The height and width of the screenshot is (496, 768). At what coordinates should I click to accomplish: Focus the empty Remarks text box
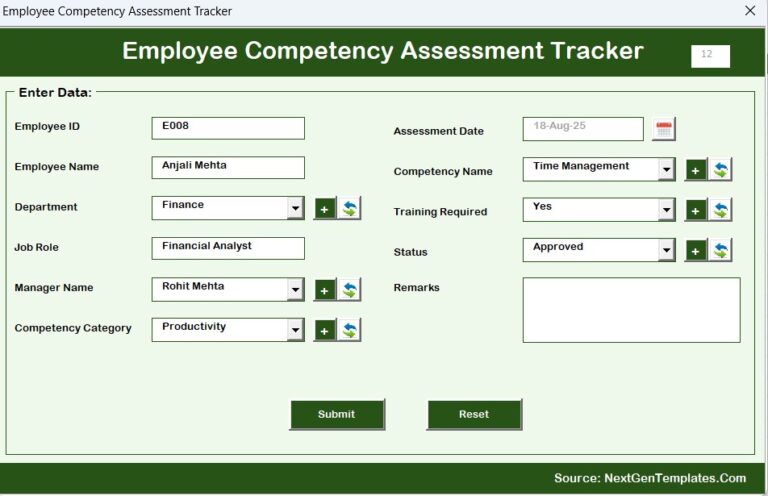click(x=631, y=310)
